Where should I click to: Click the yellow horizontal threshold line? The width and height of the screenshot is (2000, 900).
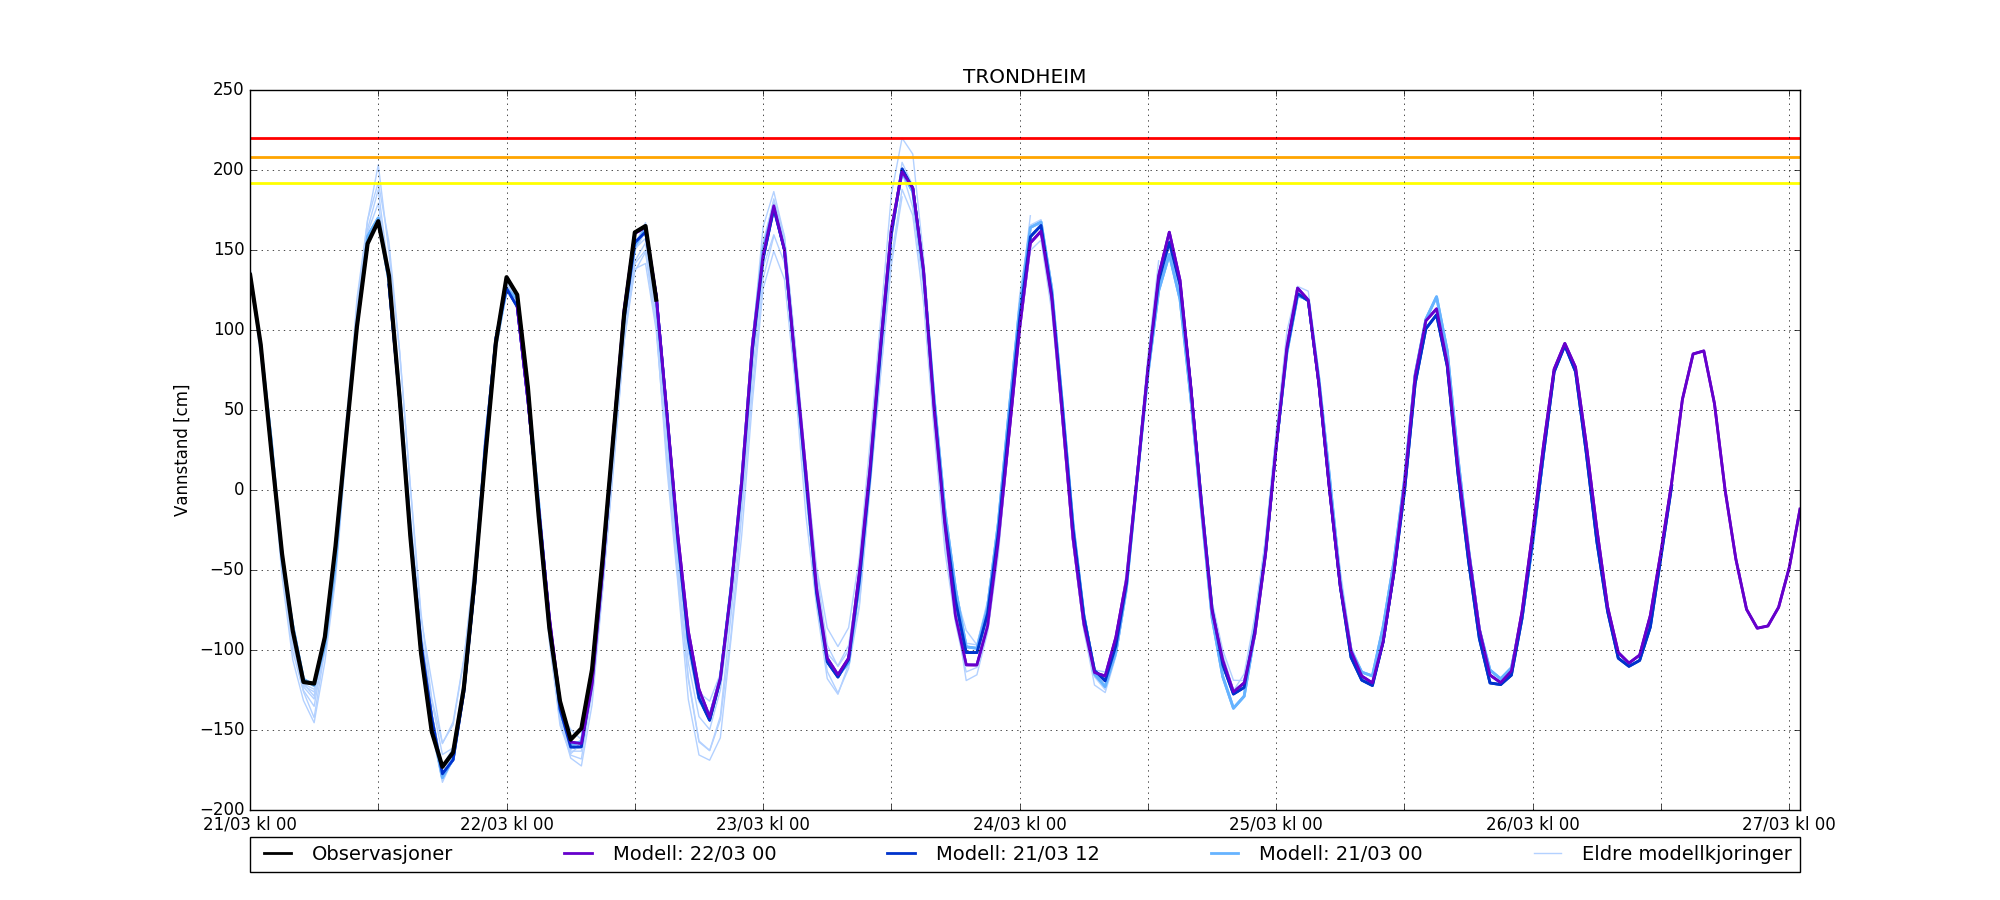(1025, 183)
